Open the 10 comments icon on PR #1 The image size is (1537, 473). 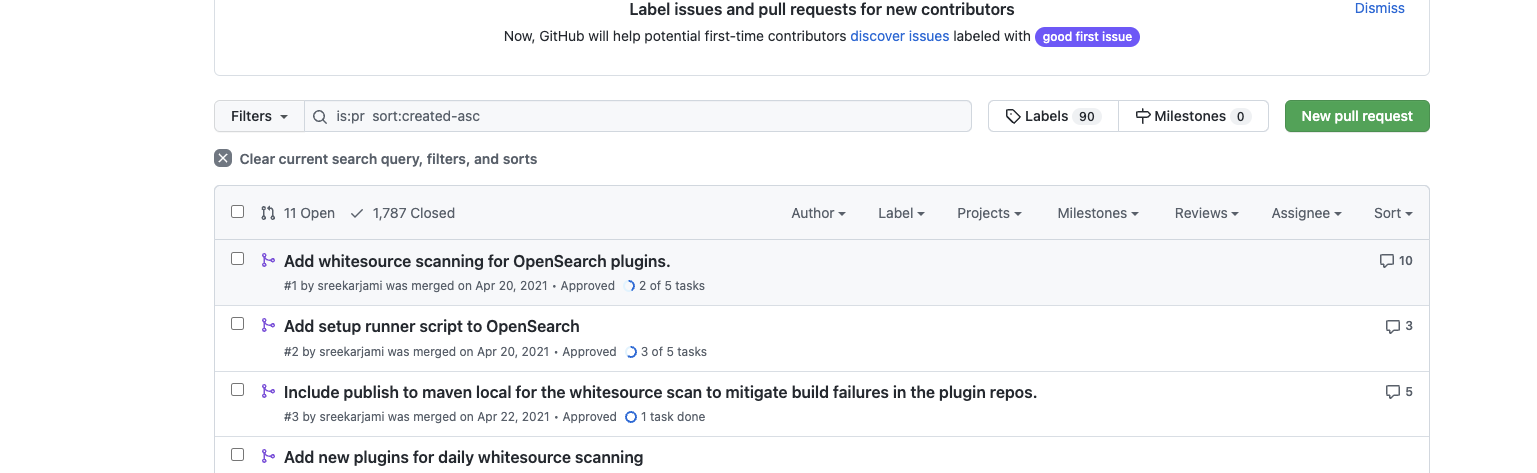[x=1396, y=261]
